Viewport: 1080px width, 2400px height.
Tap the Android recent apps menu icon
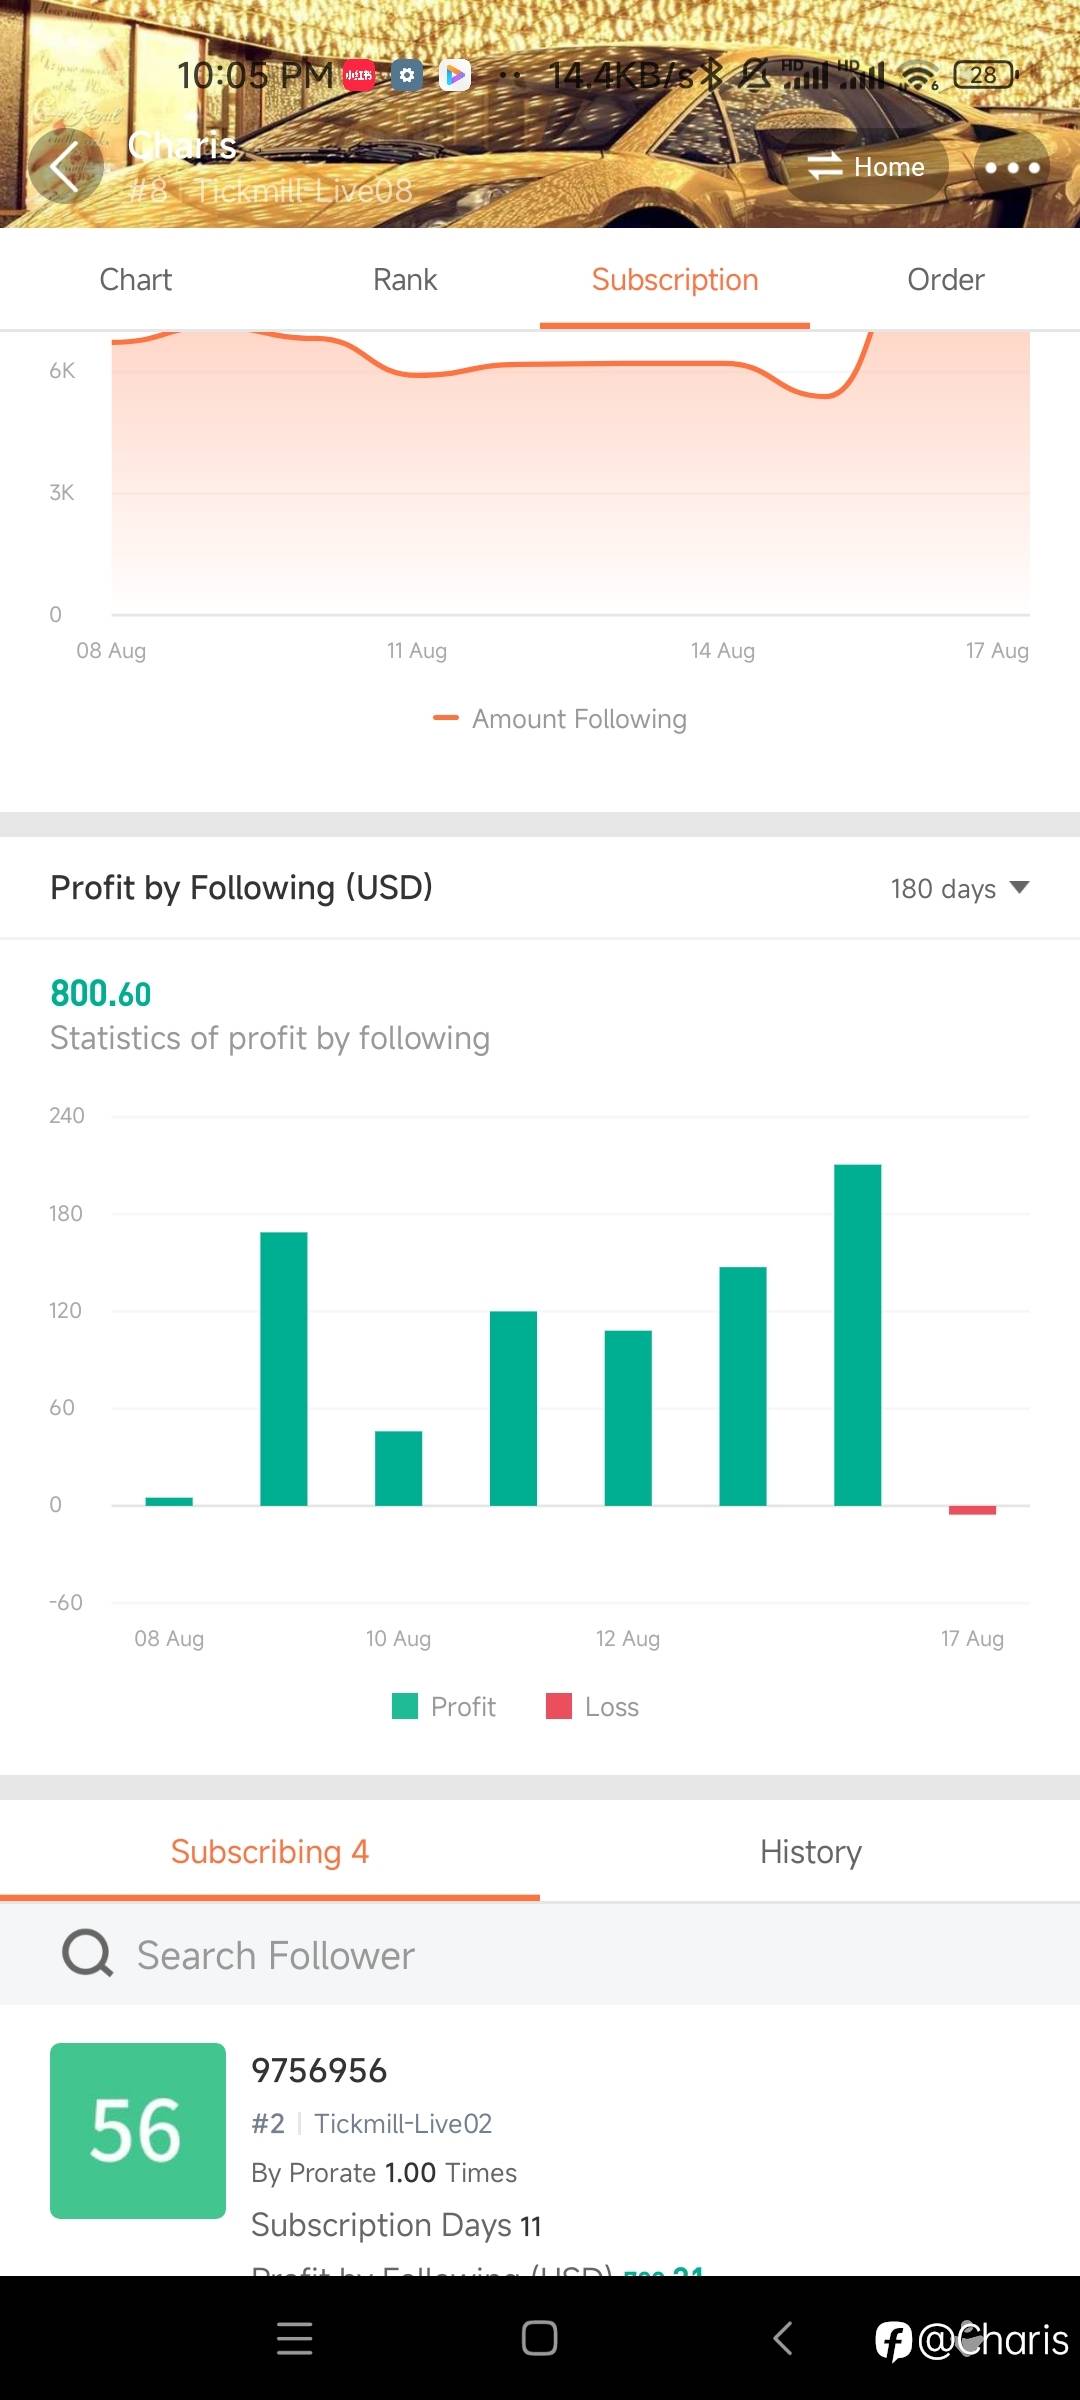pyautogui.click(x=294, y=2338)
